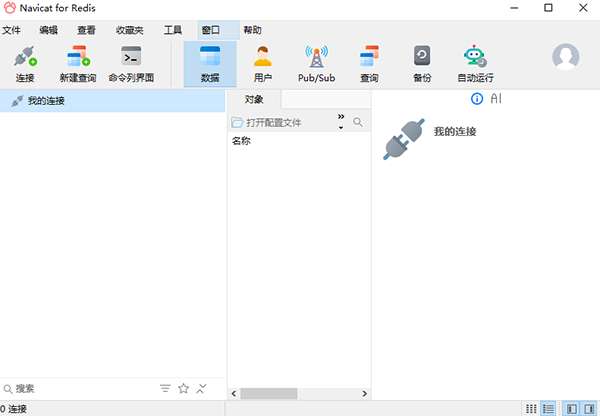Maximize the Navicat window

click(548, 8)
